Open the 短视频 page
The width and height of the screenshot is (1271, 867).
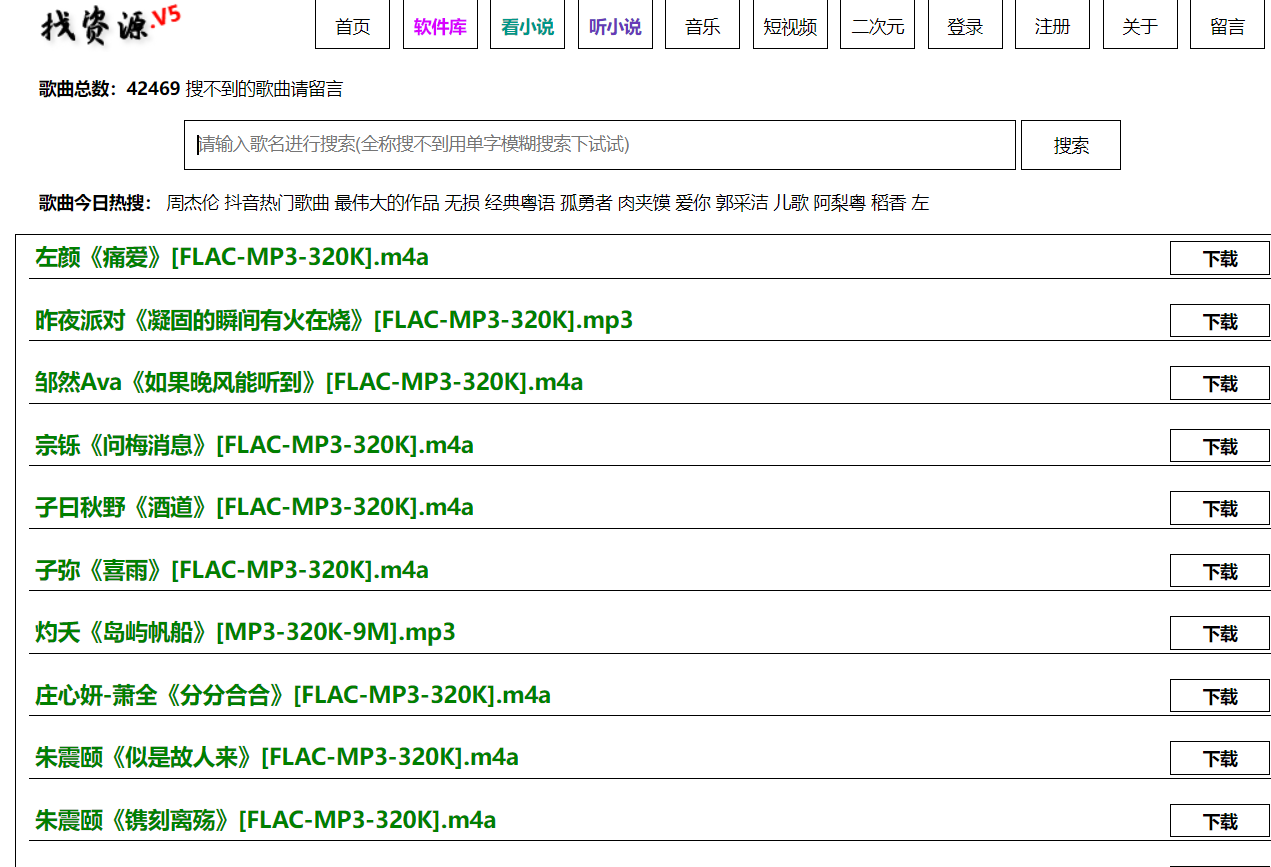[x=790, y=25]
